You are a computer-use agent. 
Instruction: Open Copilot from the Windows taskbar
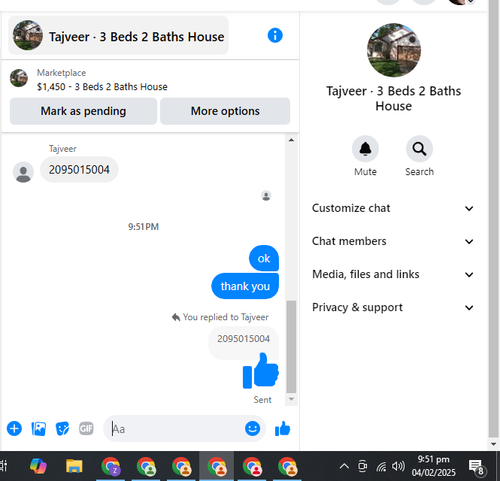coord(38,466)
